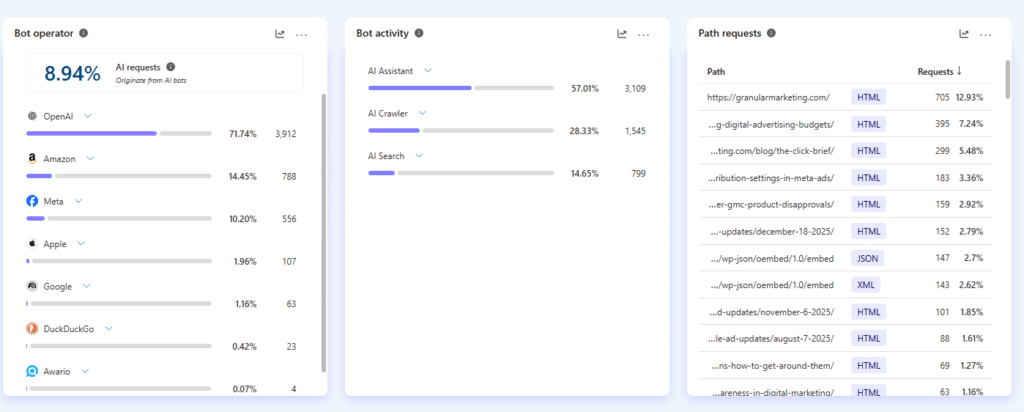Click the OpenAI 71.74% progress bar

click(x=118, y=133)
